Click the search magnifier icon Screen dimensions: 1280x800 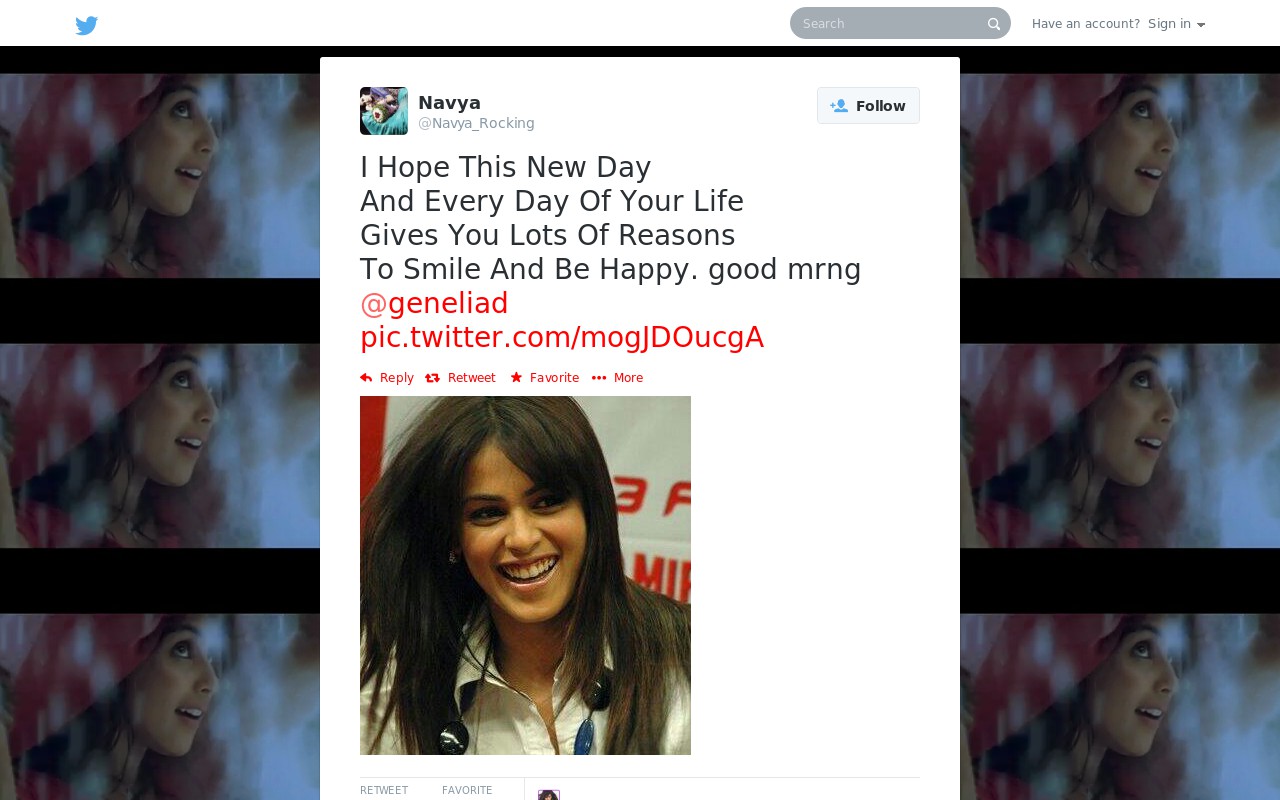pyautogui.click(x=994, y=24)
